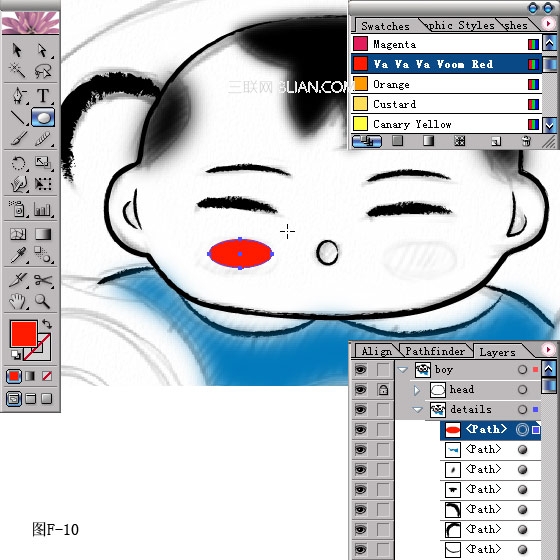Click target circle of head sublayer
This screenshot has width=560, height=560.
(522, 389)
